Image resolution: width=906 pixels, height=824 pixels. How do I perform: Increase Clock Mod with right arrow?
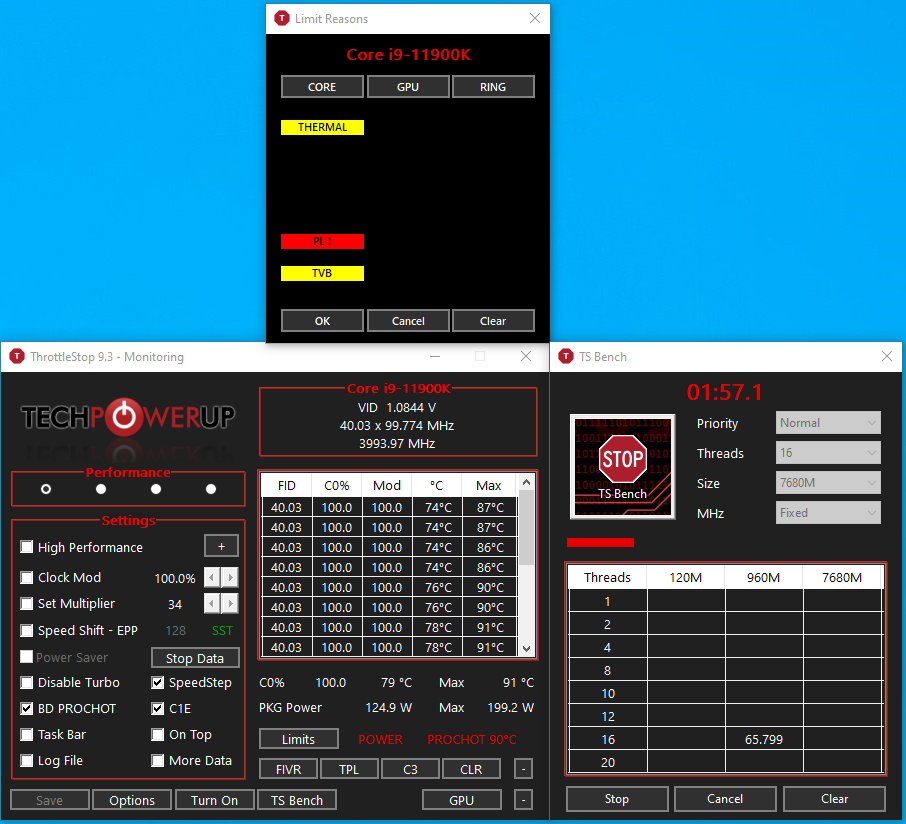(x=230, y=577)
